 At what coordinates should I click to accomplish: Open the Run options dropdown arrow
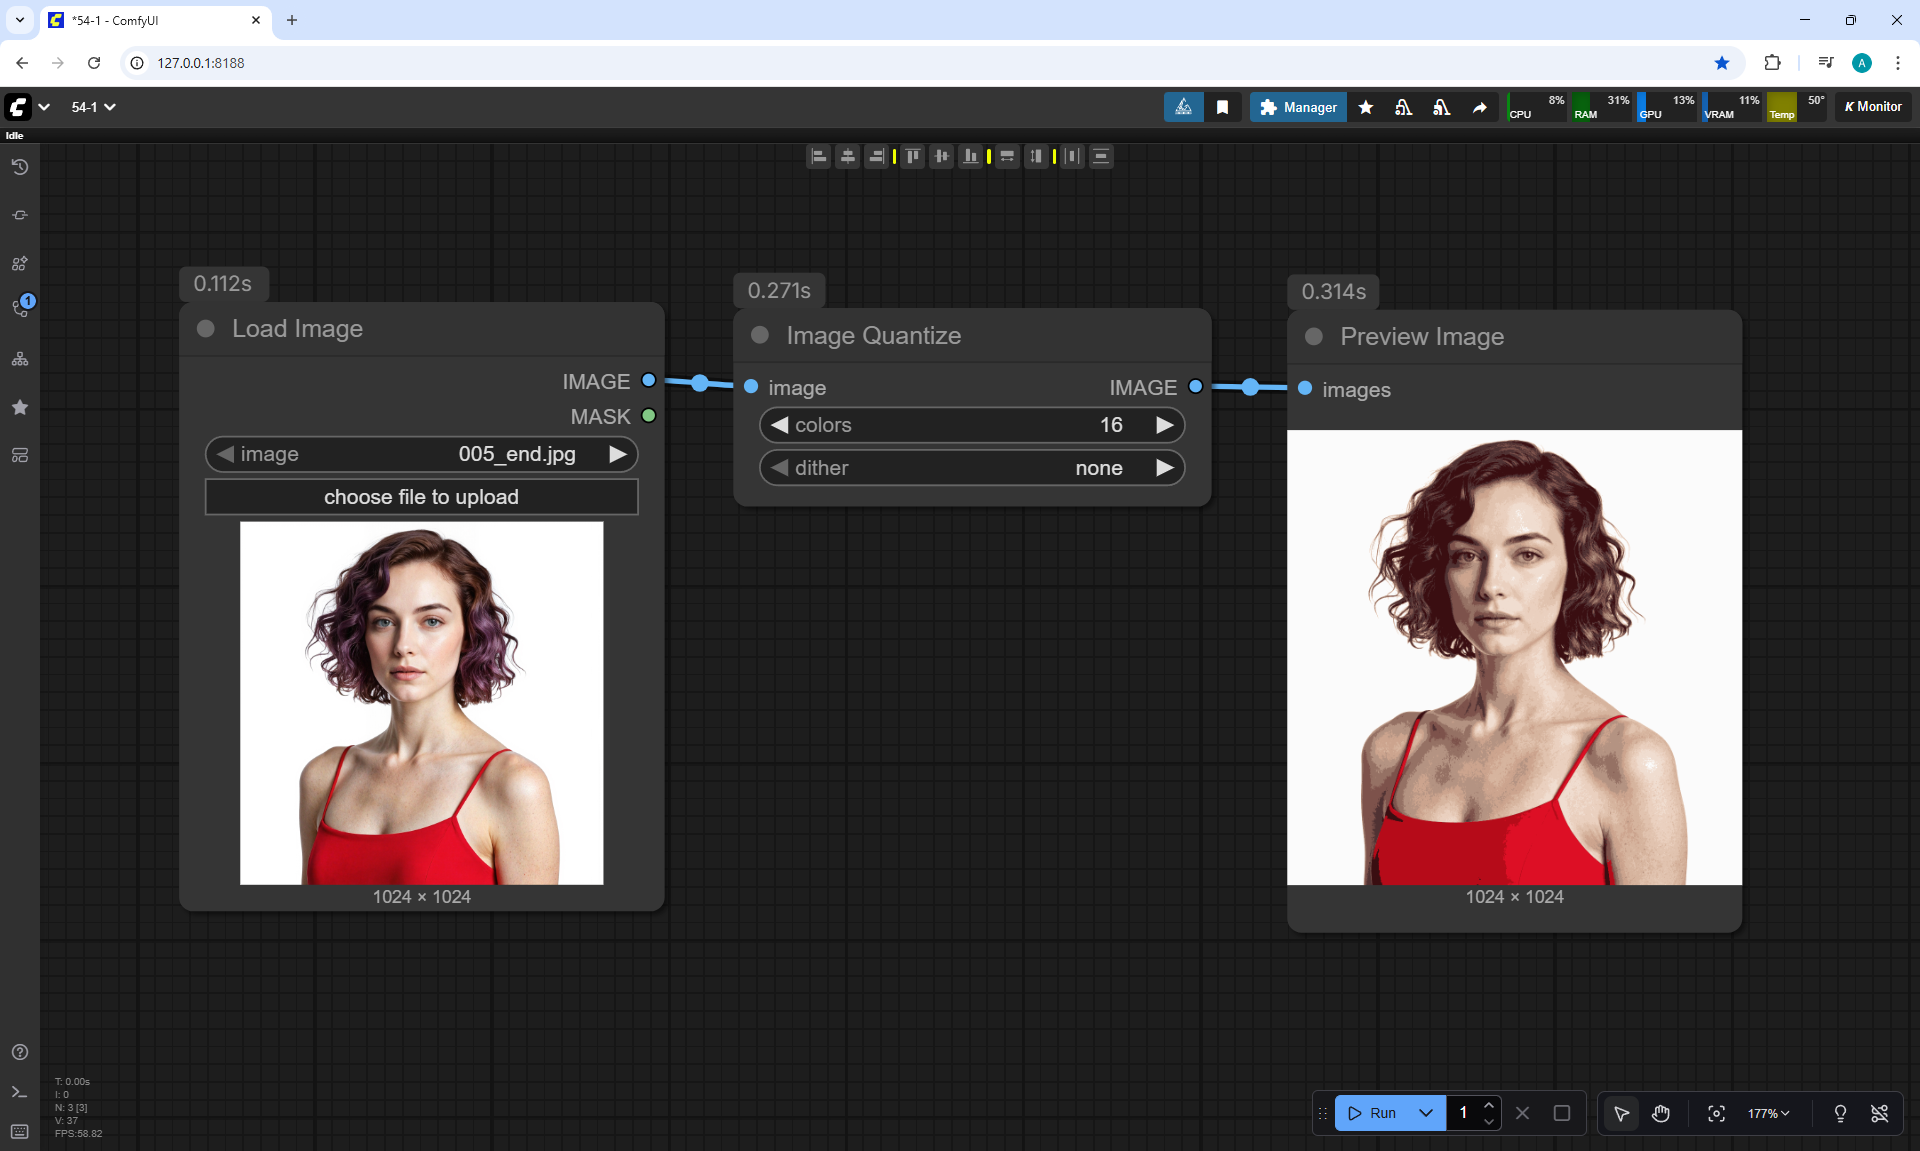pos(1426,1113)
